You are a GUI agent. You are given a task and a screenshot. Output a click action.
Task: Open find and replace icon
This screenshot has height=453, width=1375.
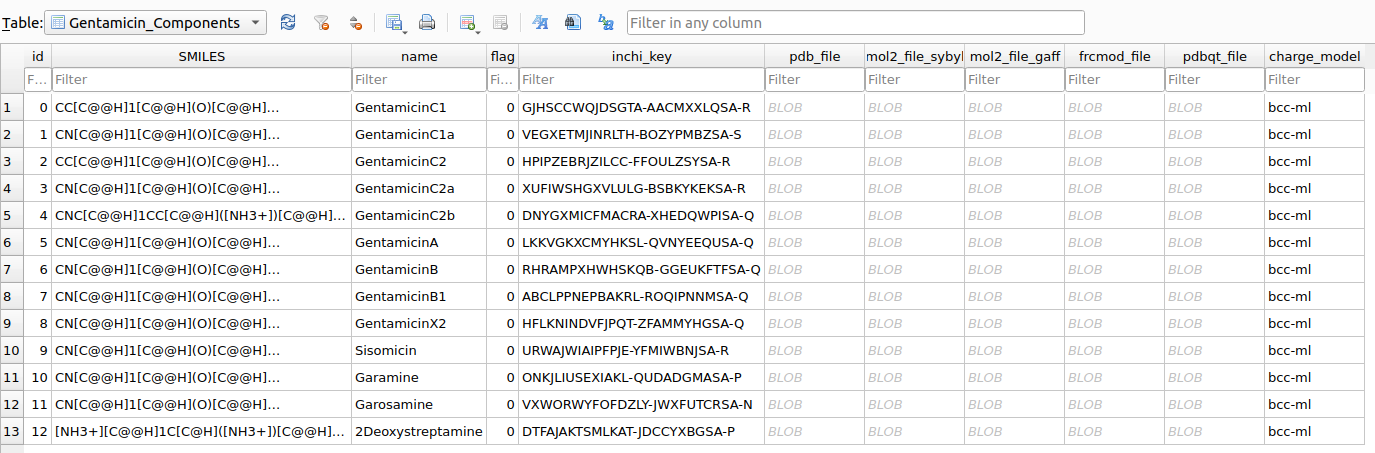(605, 22)
